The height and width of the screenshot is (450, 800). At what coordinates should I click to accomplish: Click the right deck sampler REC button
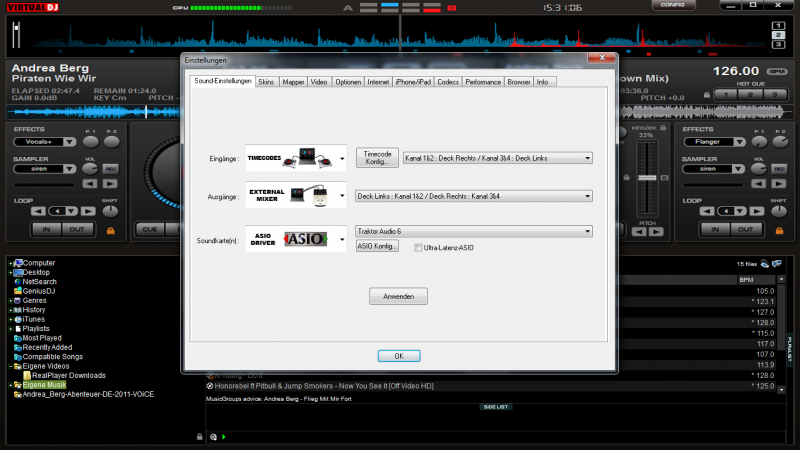(x=779, y=169)
